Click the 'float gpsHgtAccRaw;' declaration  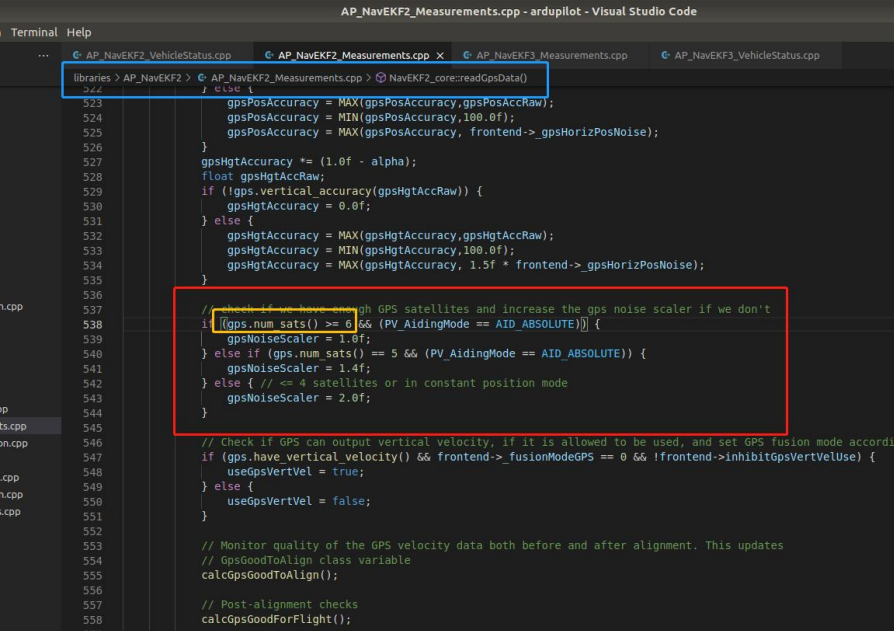[263, 177]
